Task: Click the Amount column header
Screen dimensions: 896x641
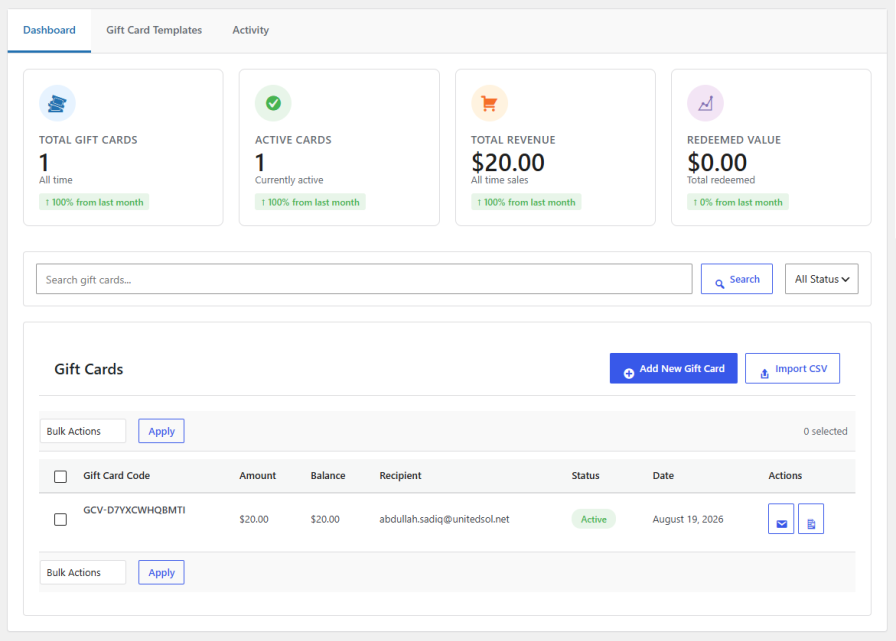Action: [258, 476]
